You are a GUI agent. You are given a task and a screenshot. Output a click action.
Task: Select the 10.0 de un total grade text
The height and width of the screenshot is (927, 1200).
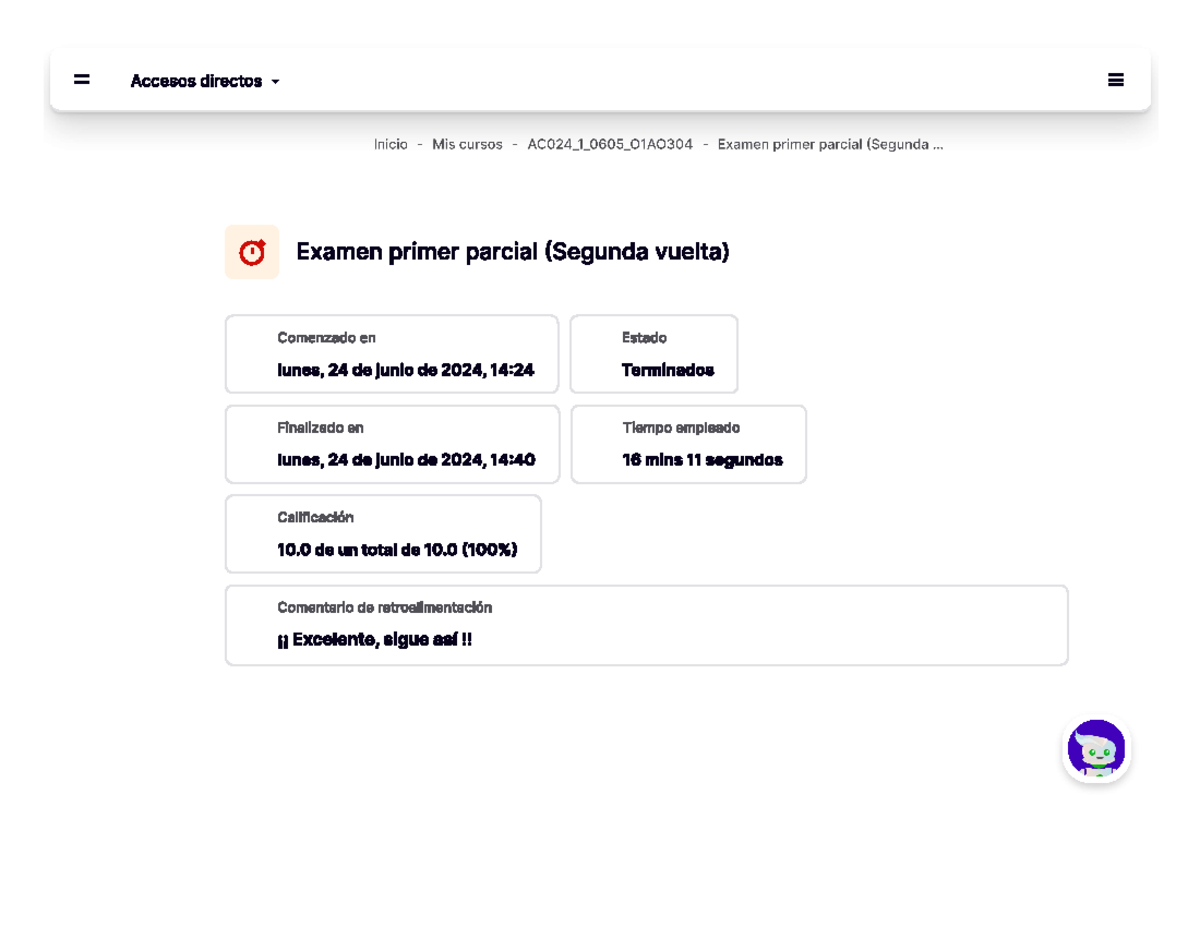397,549
